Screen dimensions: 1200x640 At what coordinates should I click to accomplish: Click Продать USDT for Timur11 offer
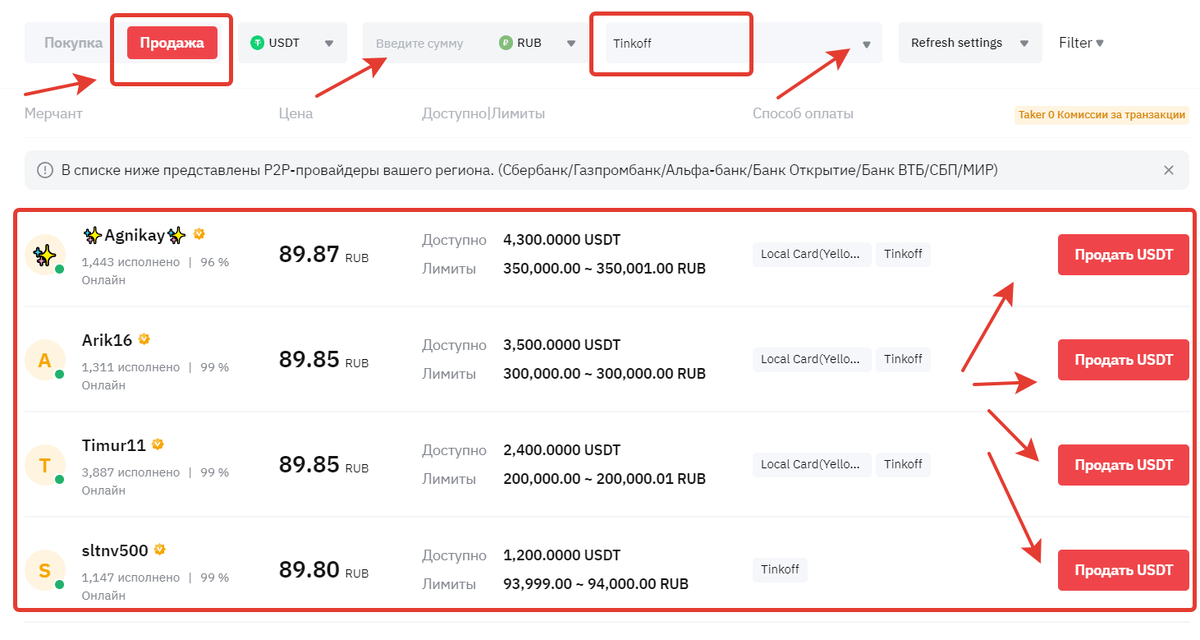click(1123, 465)
